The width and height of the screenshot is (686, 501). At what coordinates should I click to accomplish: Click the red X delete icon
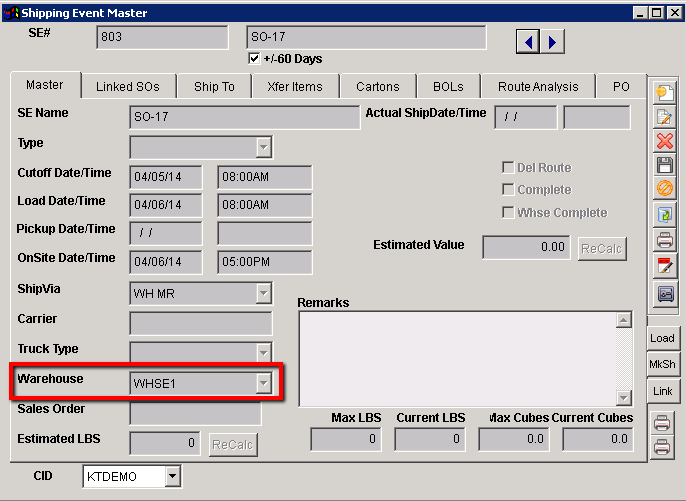pyautogui.click(x=664, y=141)
